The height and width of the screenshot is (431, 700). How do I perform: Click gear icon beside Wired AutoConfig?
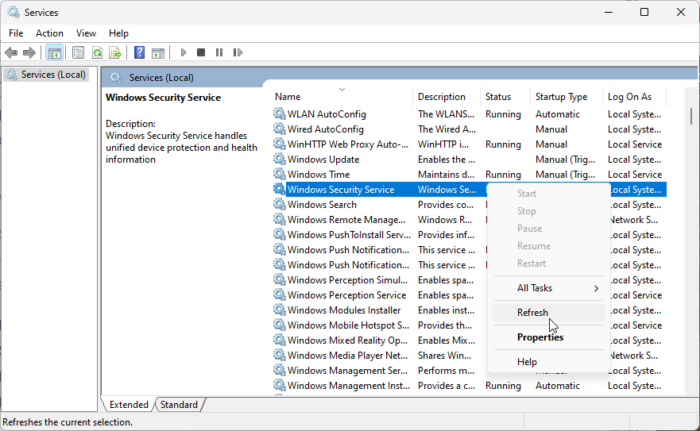pyautogui.click(x=279, y=129)
